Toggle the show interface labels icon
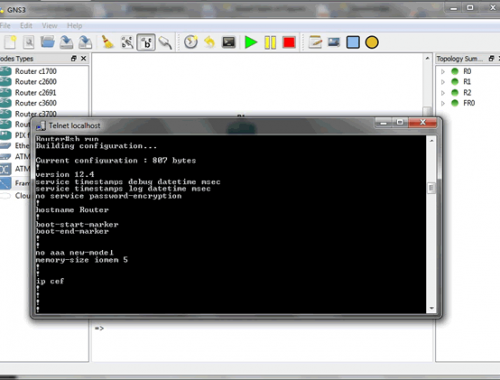 coord(146,42)
